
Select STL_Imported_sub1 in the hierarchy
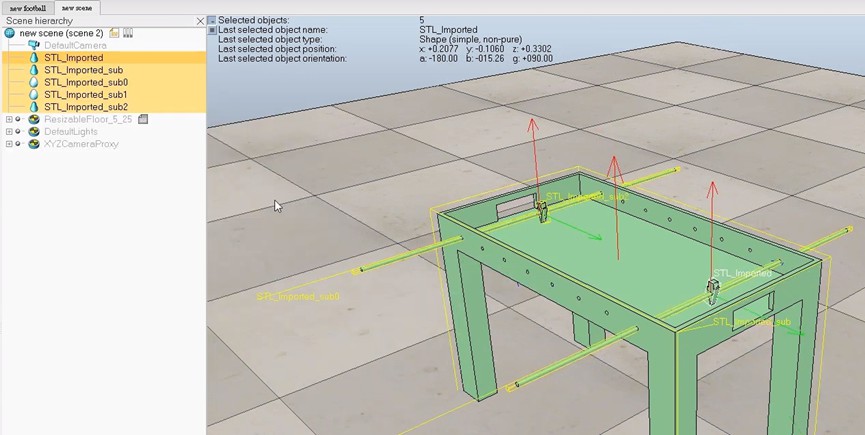(x=86, y=95)
